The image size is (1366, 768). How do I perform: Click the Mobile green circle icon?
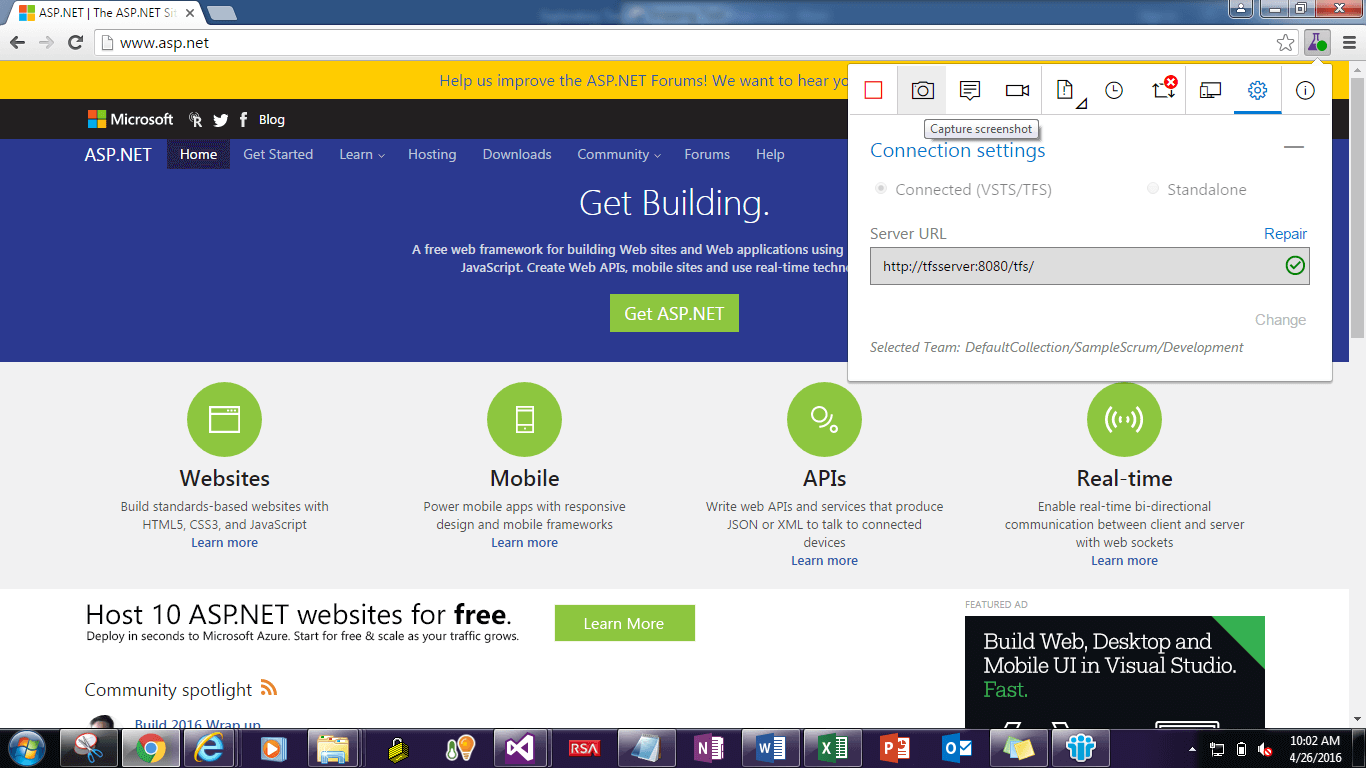524,419
